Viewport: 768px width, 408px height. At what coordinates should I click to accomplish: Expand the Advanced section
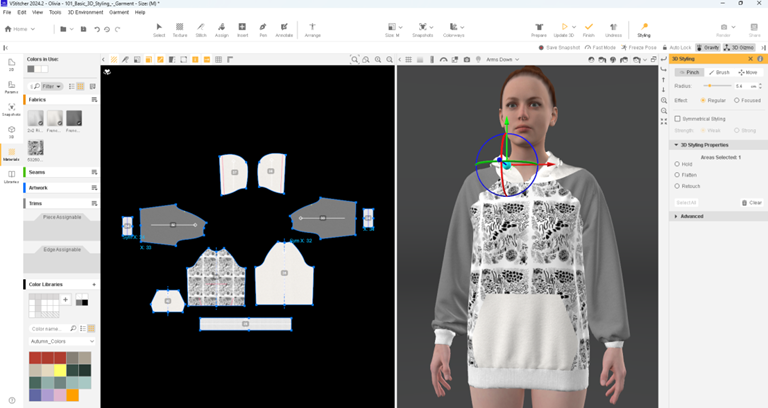pos(675,216)
